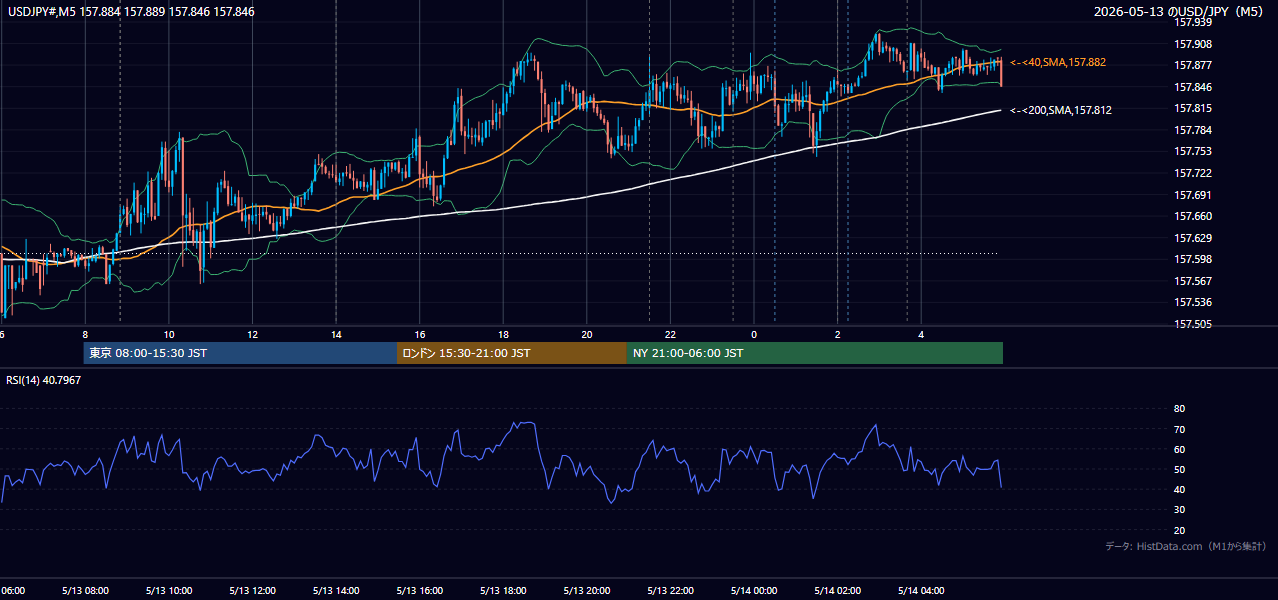Screen dimensions: 1278x600
Task: Click the 5/14 04:00 time label
Action: [x=922, y=591]
